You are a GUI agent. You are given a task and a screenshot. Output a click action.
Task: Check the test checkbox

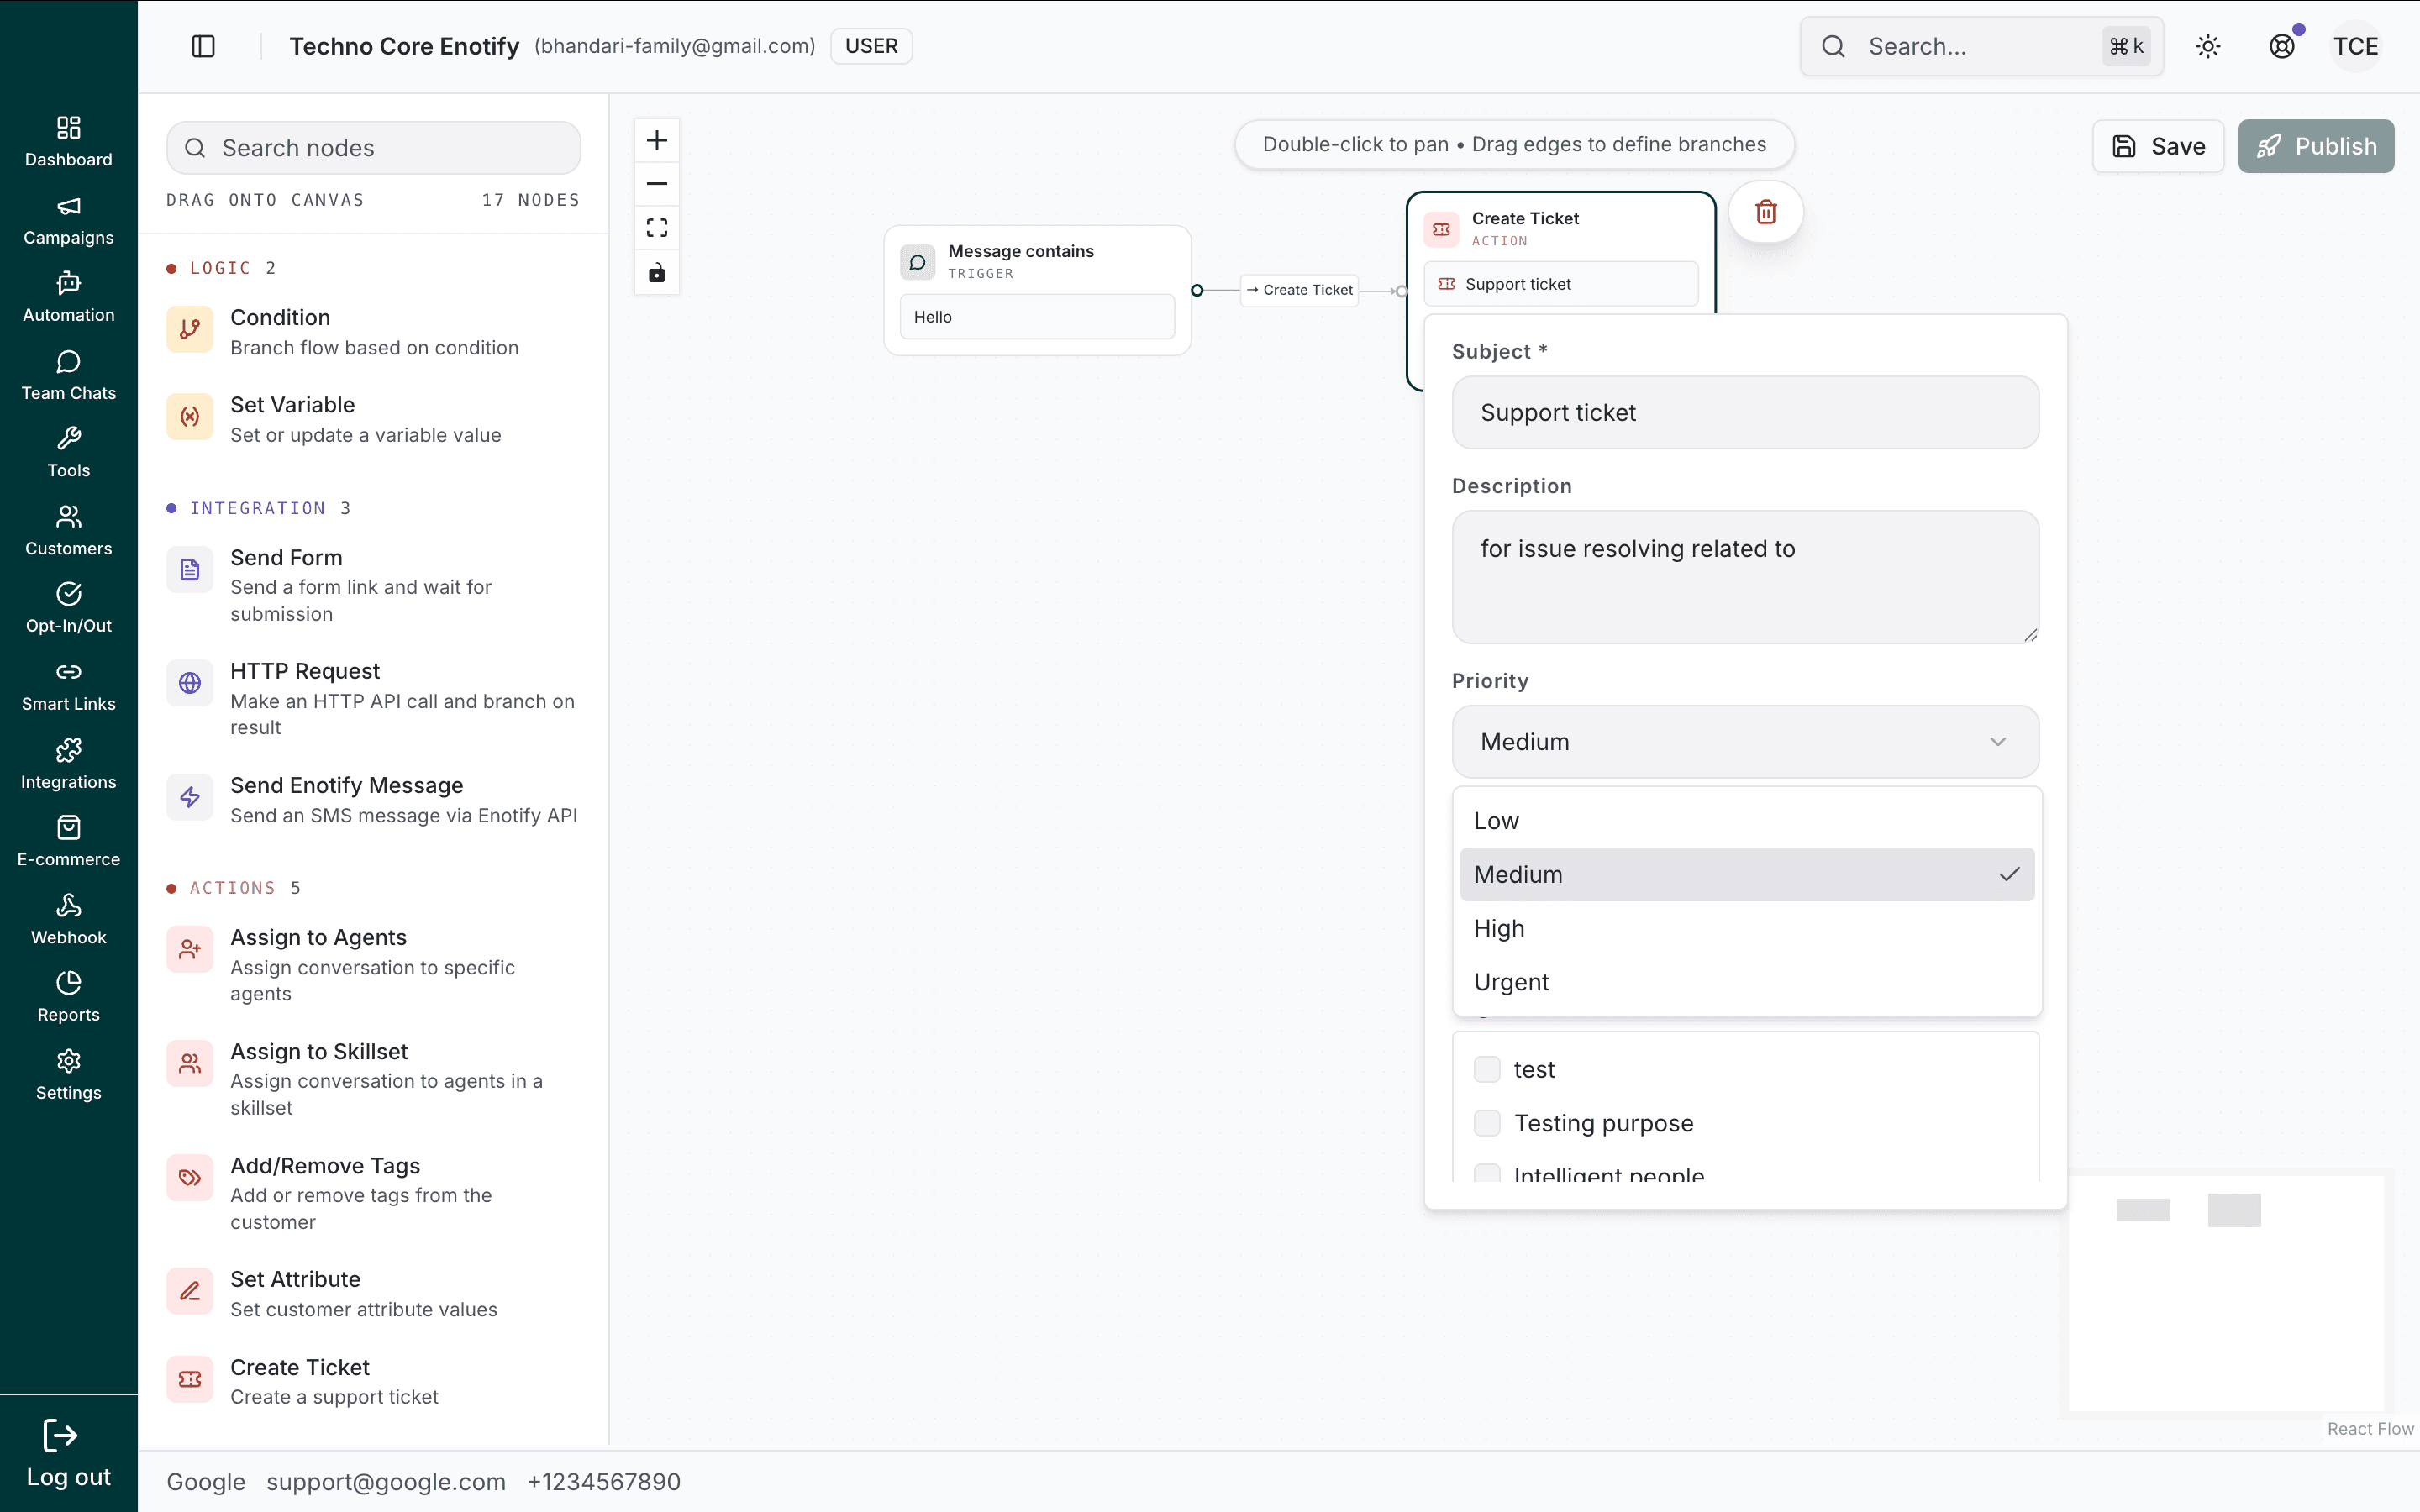1487,1069
